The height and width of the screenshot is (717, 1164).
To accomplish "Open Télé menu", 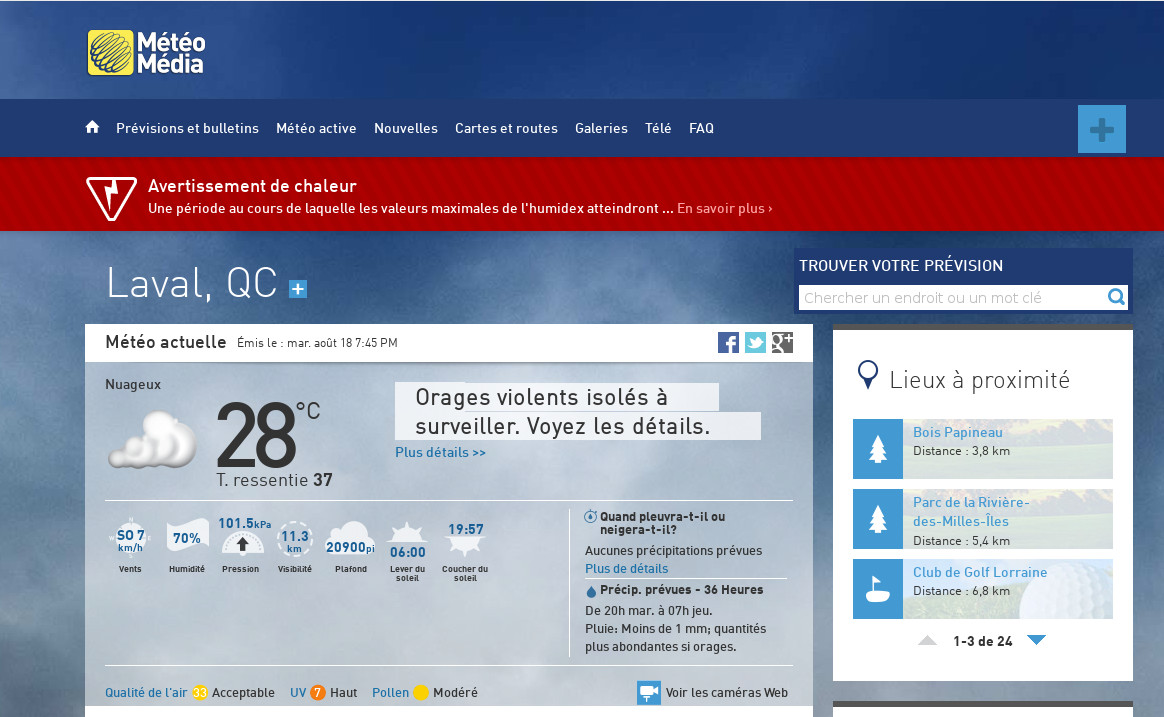I will click(658, 128).
